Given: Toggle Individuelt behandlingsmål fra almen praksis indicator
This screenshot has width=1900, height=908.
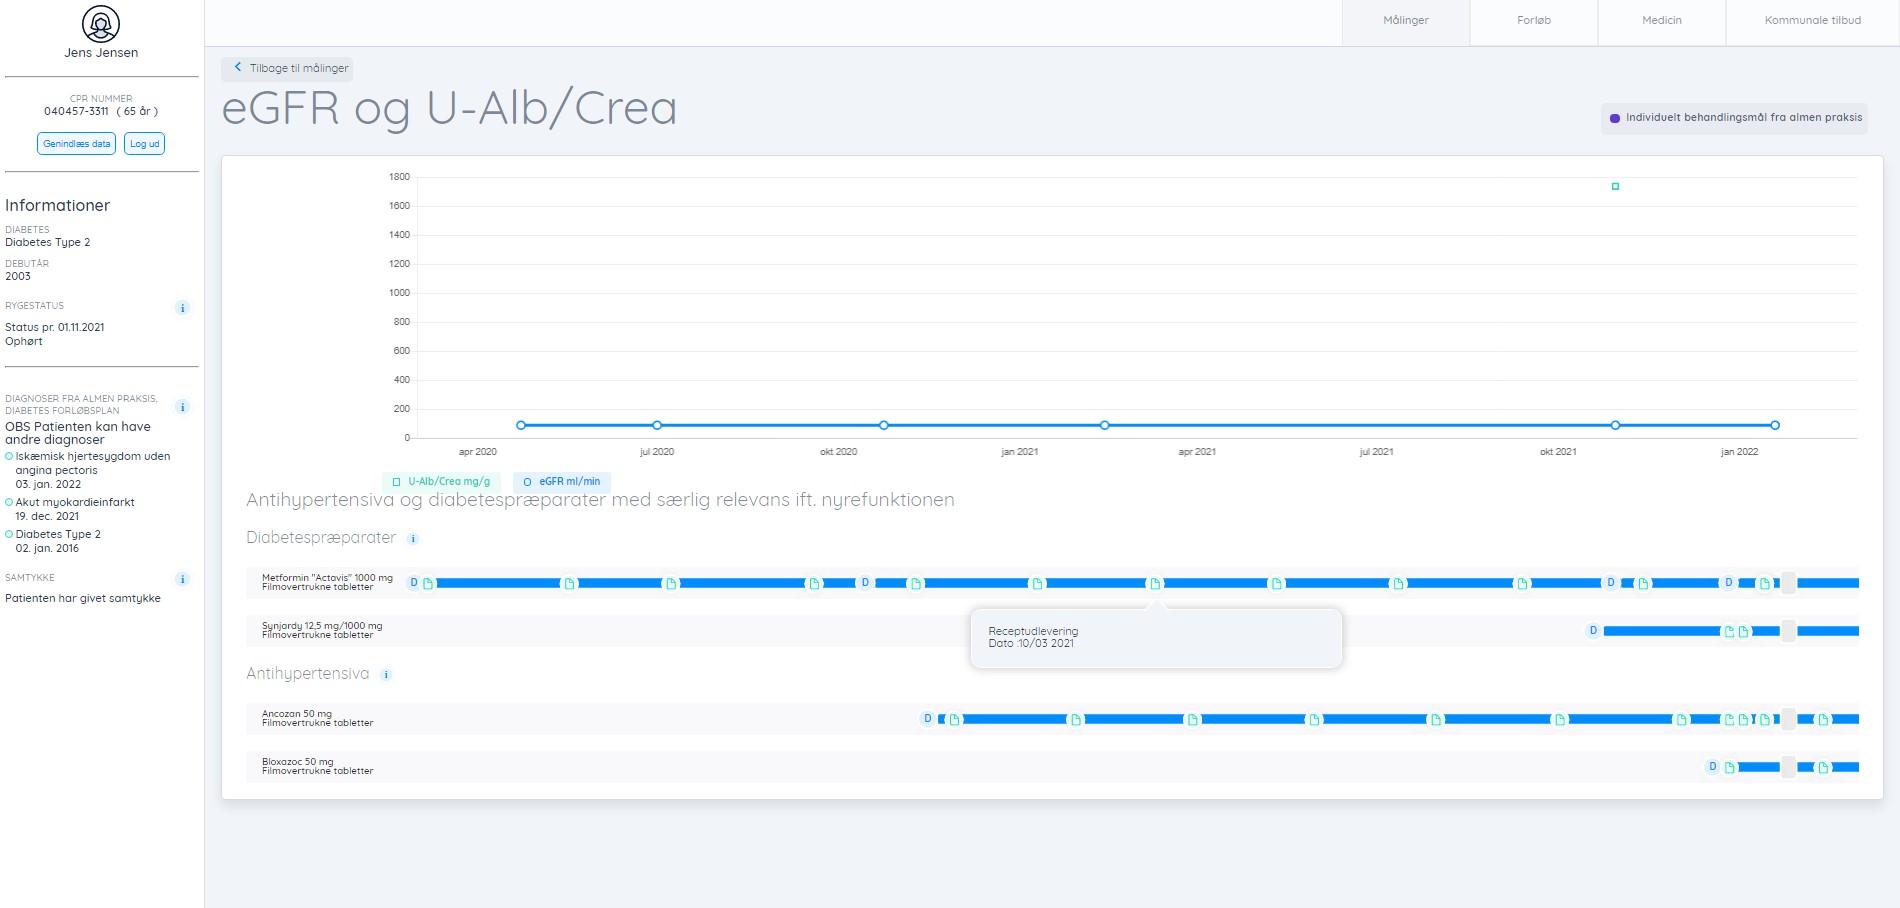Looking at the screenshot, I should pos(1735,118).
